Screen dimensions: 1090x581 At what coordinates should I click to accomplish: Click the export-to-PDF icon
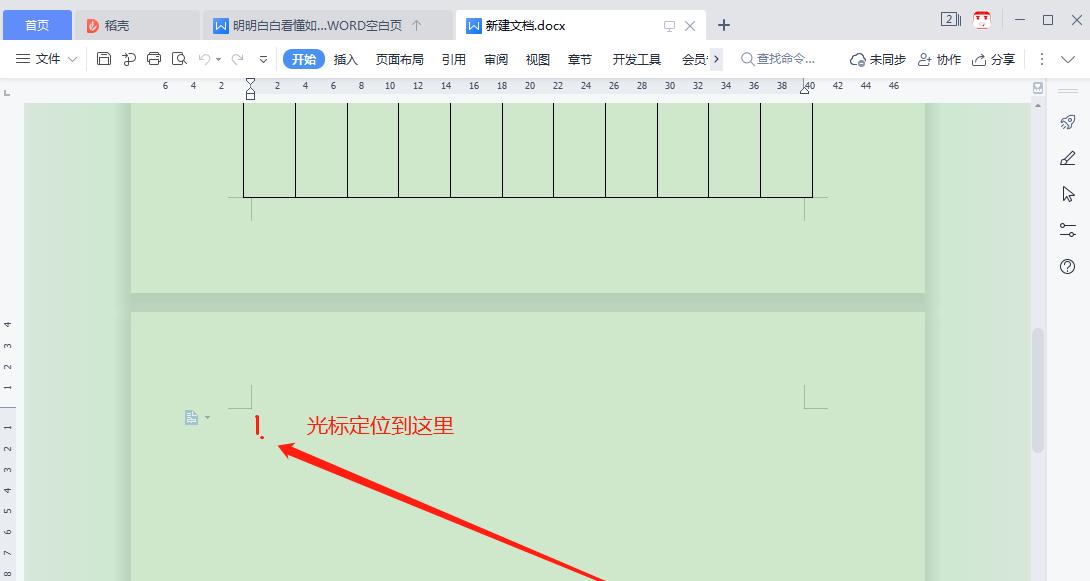[x=129, y=59]
